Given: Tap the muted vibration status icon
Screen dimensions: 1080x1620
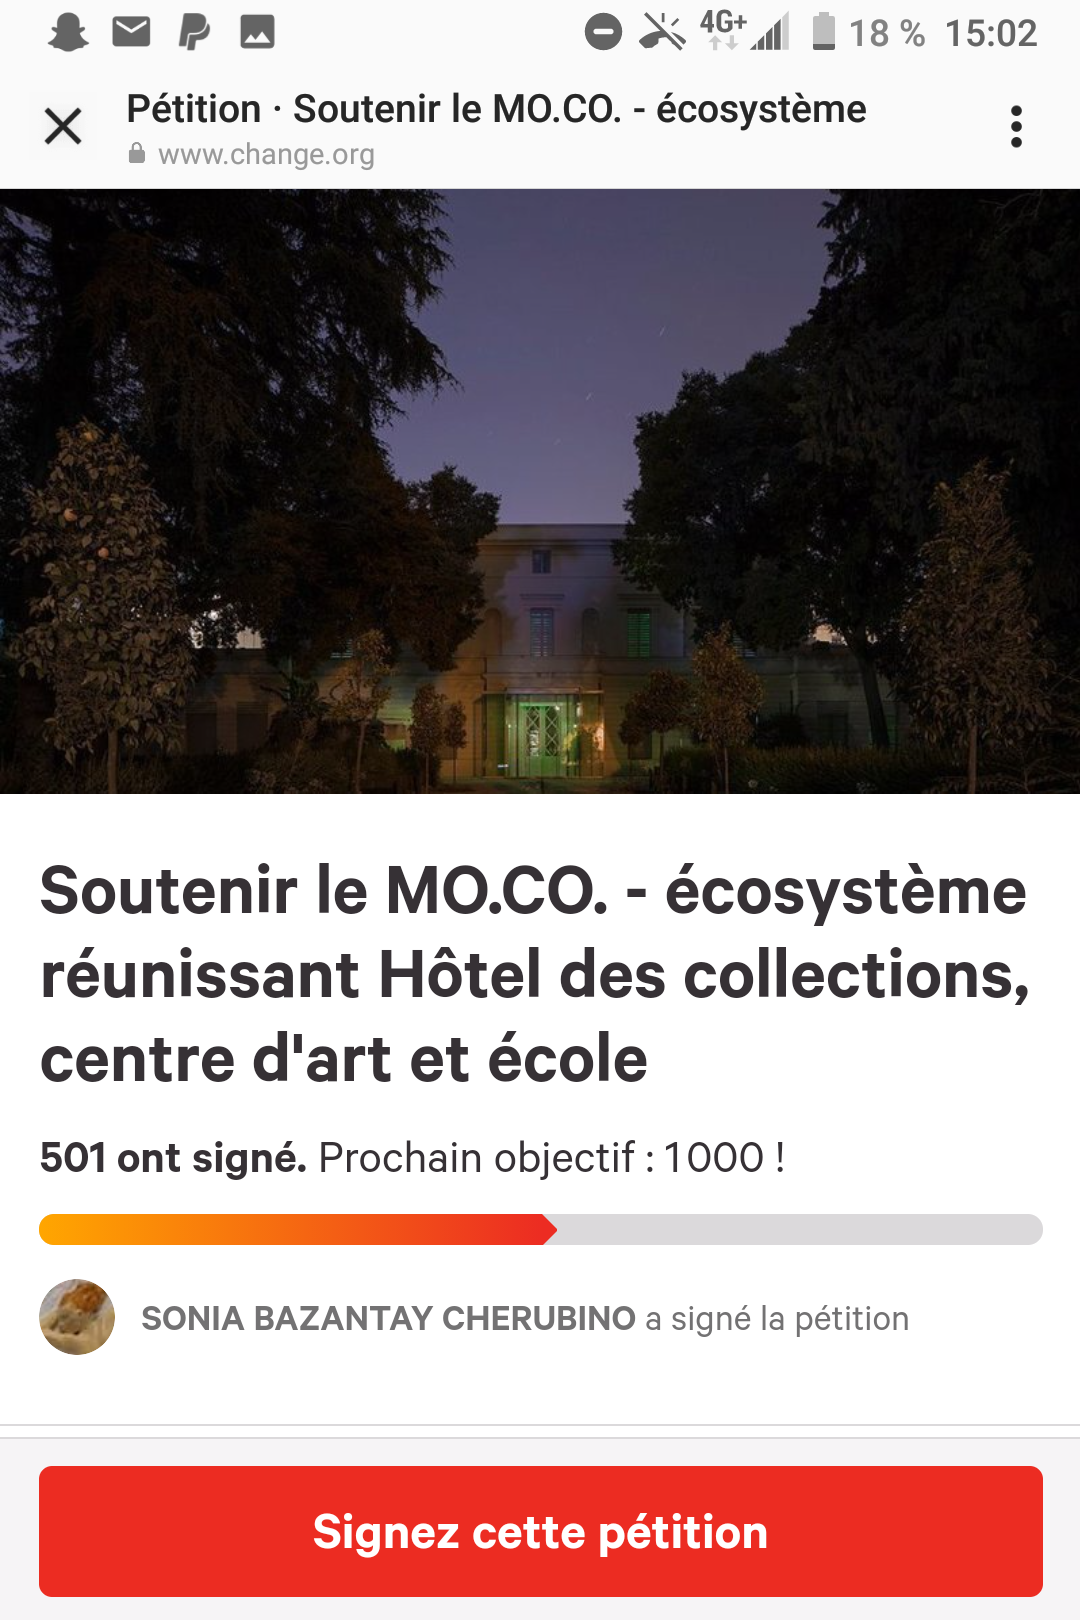Looking at the screenshot, I should pyautogui.click(x=662, y=32).
